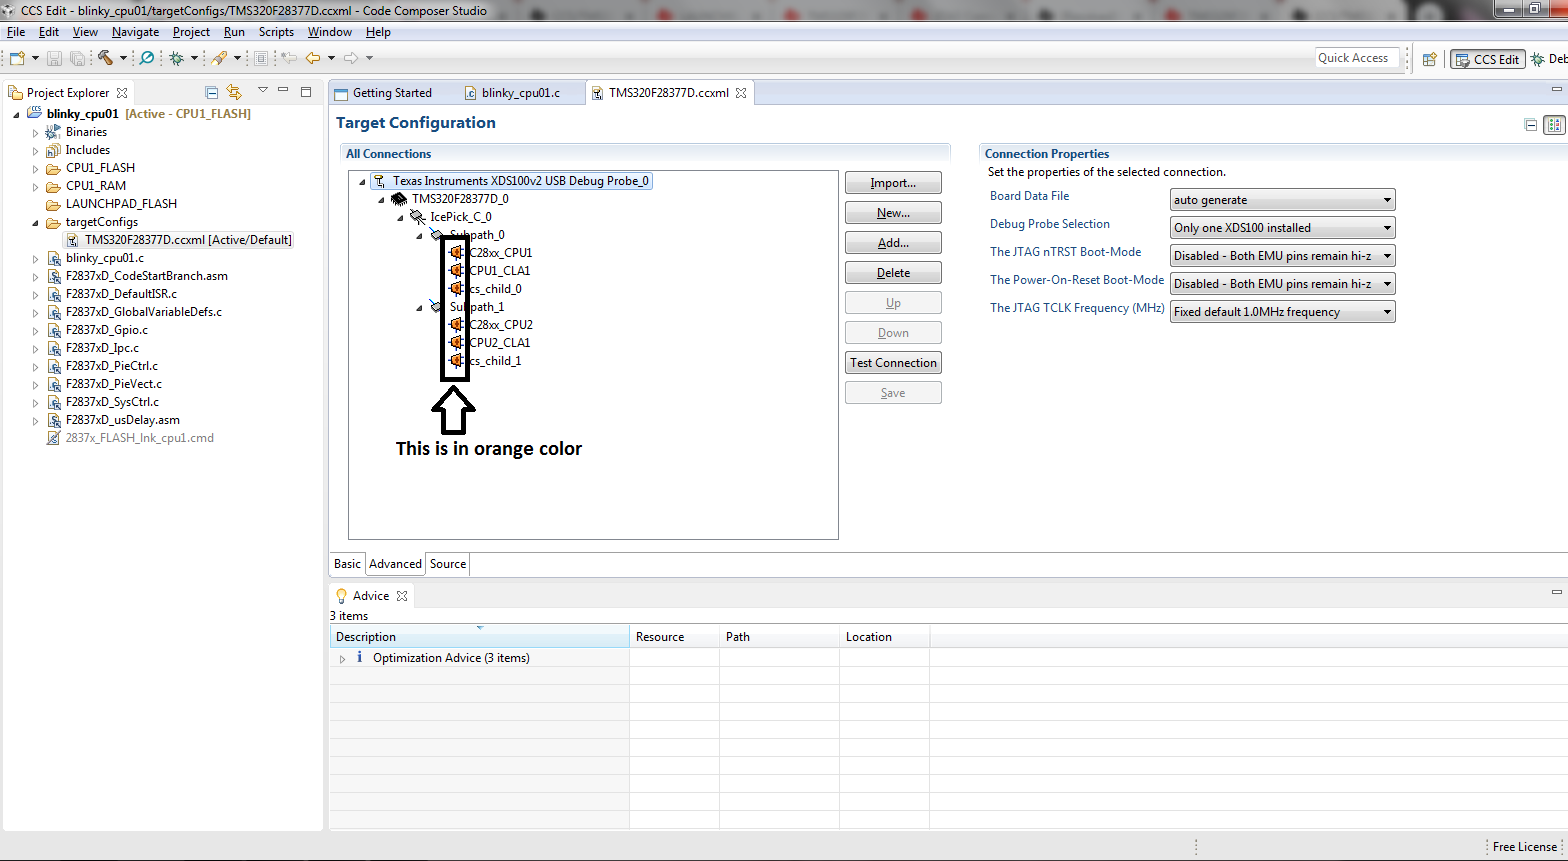Expand the Optimization Advice row
This screenshot has height=861, width=1568.
click(x=342, y=658)
